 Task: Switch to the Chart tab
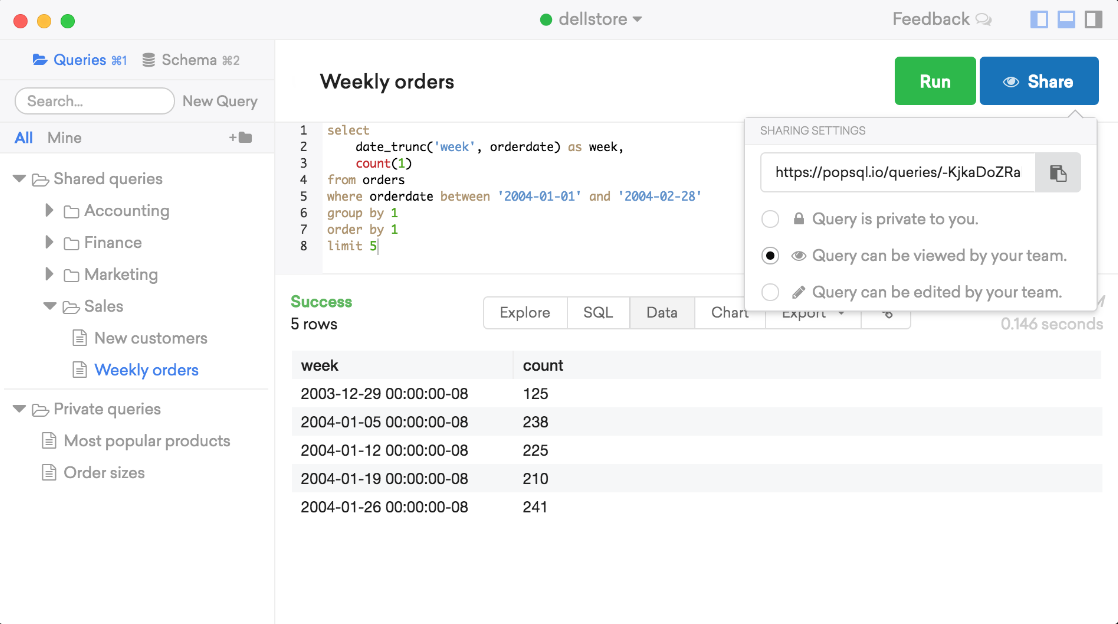(x=729, y=312)
